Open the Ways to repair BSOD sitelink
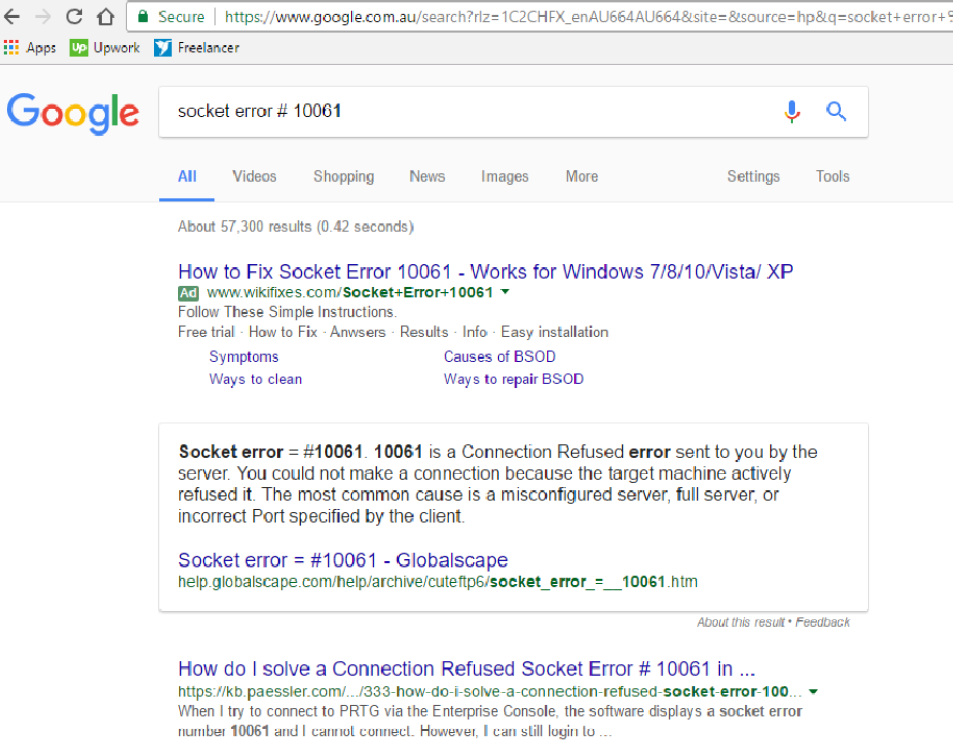The width and height of the screenshot is (955, 746). [513, 379]
